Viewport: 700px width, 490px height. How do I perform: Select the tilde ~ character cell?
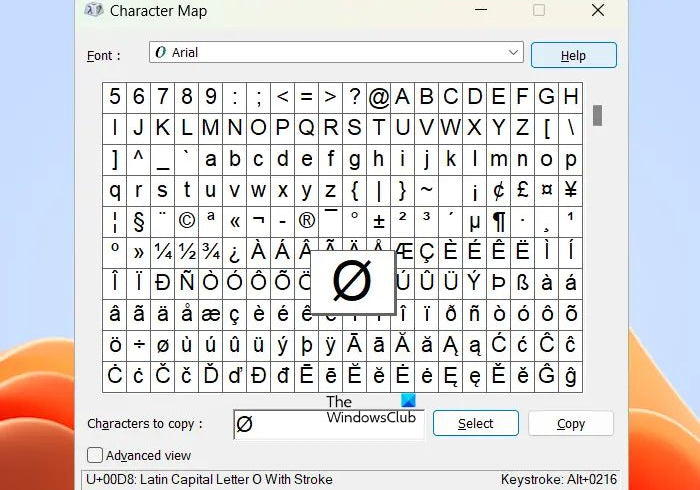tap(427, 191)
